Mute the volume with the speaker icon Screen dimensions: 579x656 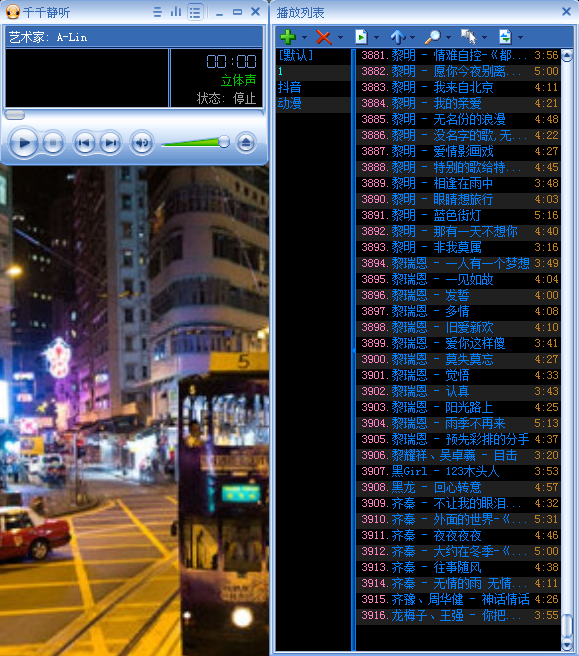tap(142, 143)
